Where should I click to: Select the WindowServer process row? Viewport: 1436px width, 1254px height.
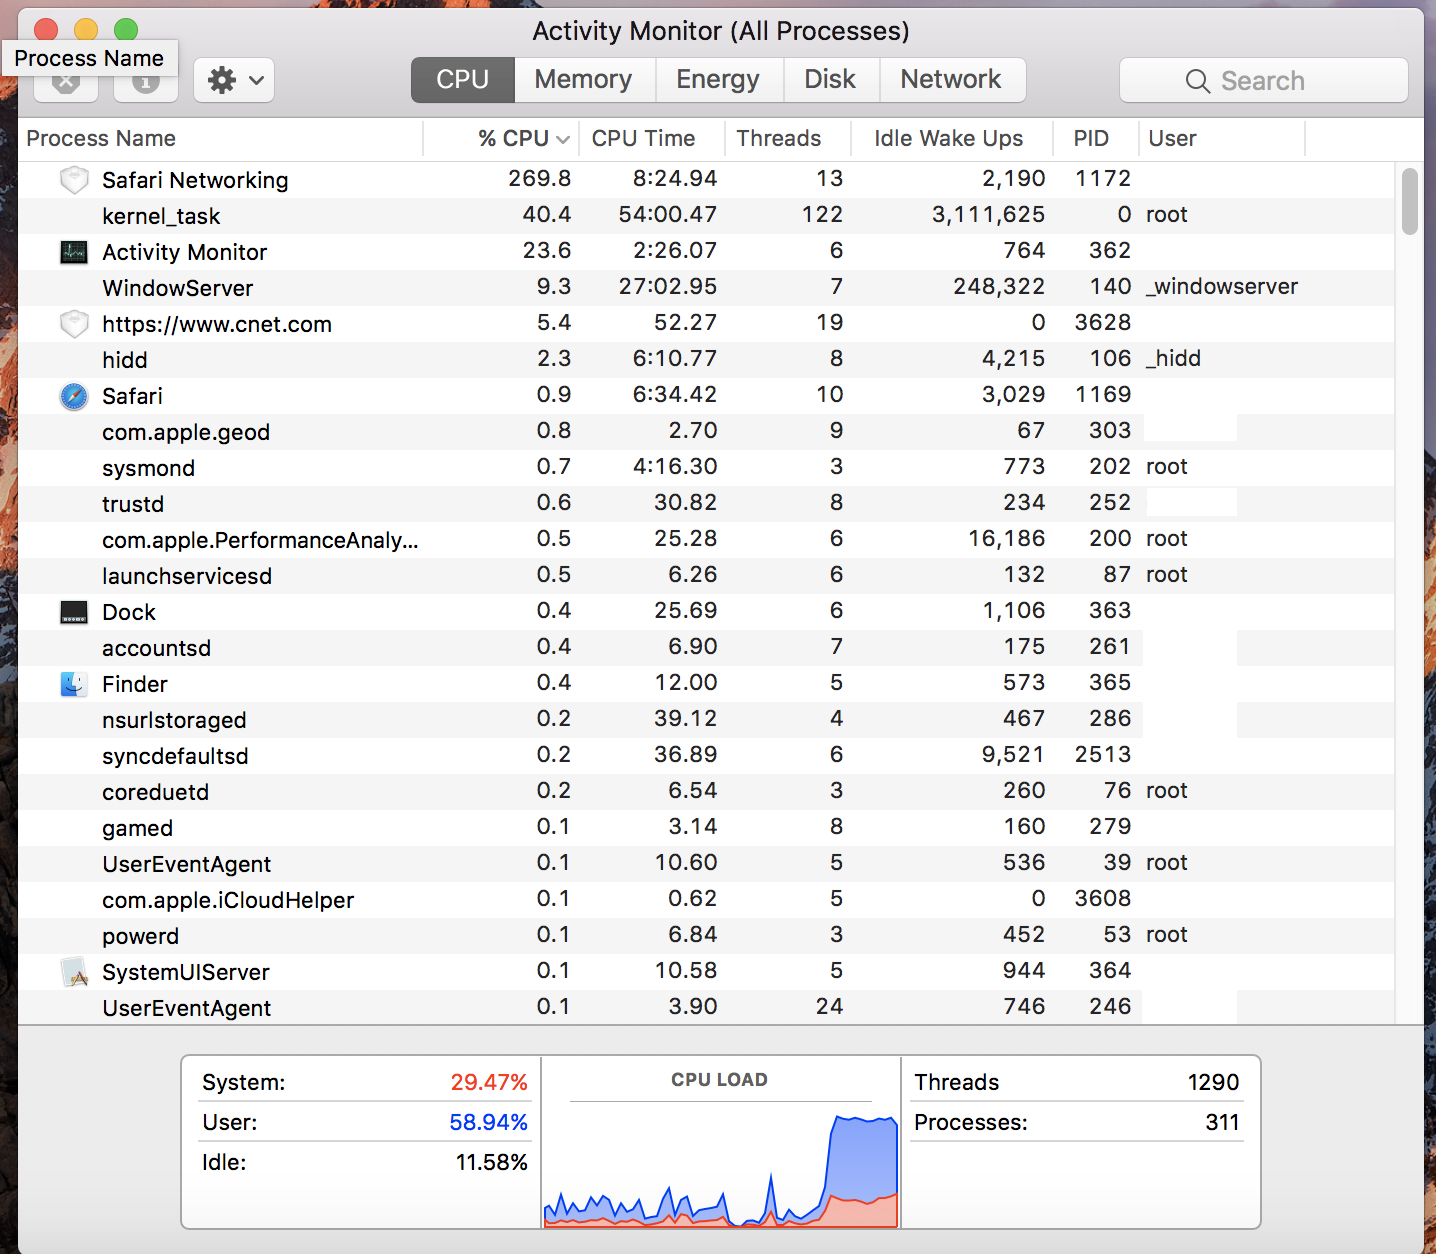pyautogui.click(x=706, y=288)
